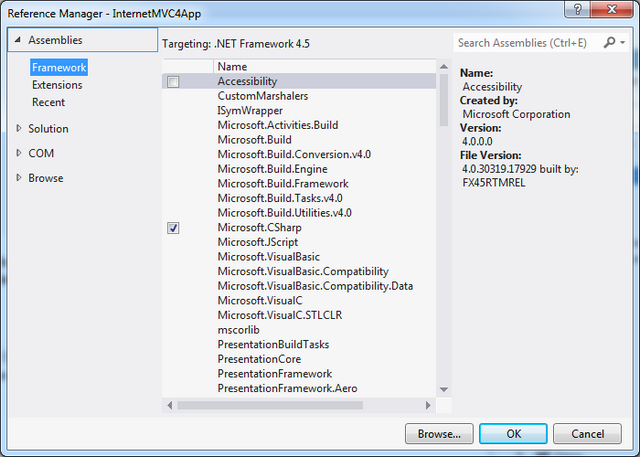Select Microsoft.Activities.Build in the list
Screen dimensions: 640x457
299,125
